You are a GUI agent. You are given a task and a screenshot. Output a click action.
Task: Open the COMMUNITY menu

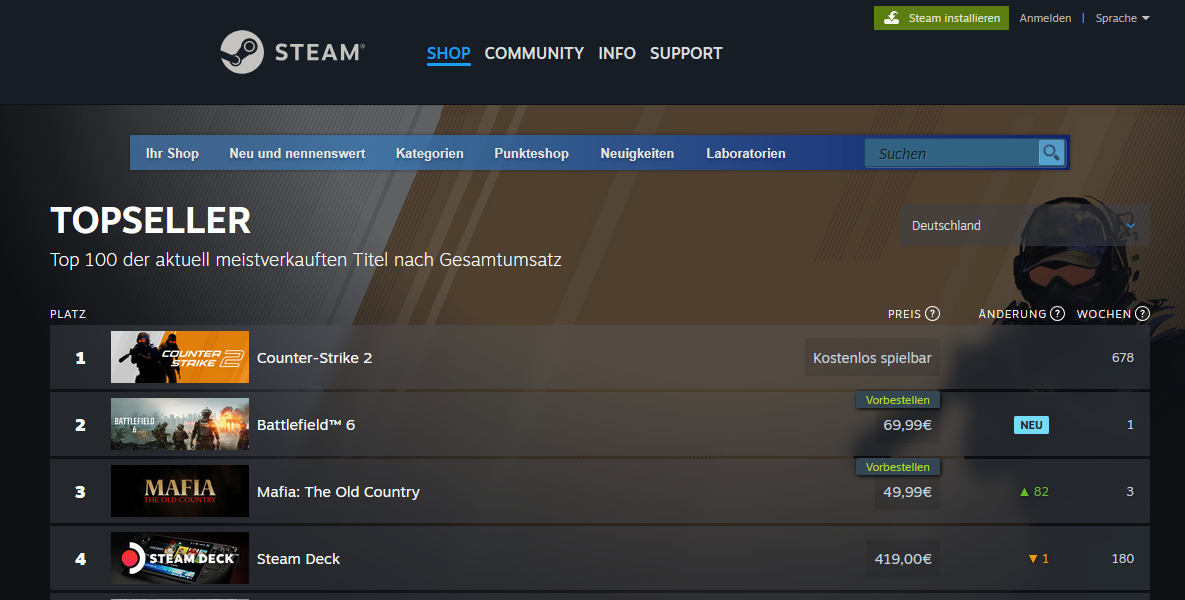tap(534, 53)
